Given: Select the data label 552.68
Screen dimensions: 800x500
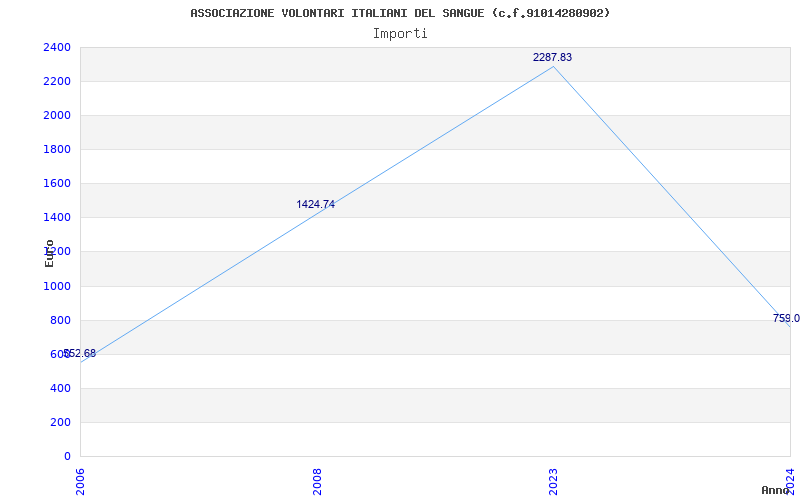Looking at the screenshot, I should point(80,354).
